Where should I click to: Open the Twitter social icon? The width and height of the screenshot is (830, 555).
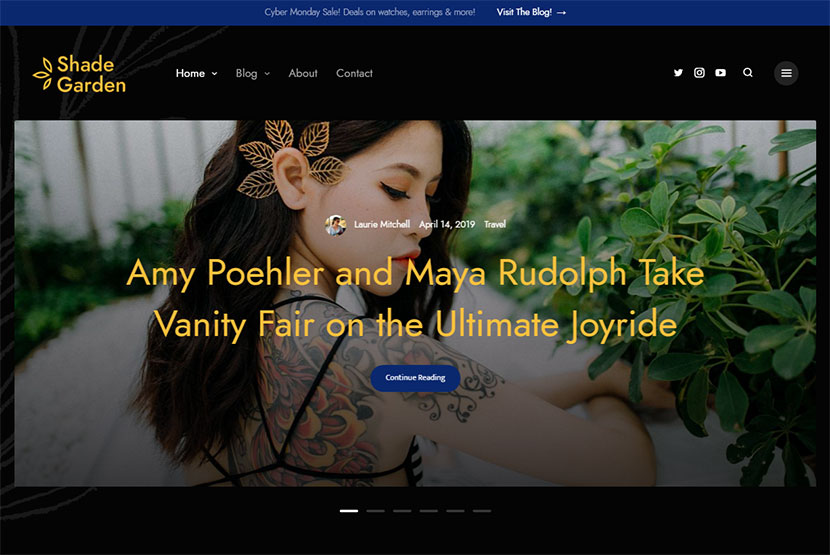pos(678,73)
